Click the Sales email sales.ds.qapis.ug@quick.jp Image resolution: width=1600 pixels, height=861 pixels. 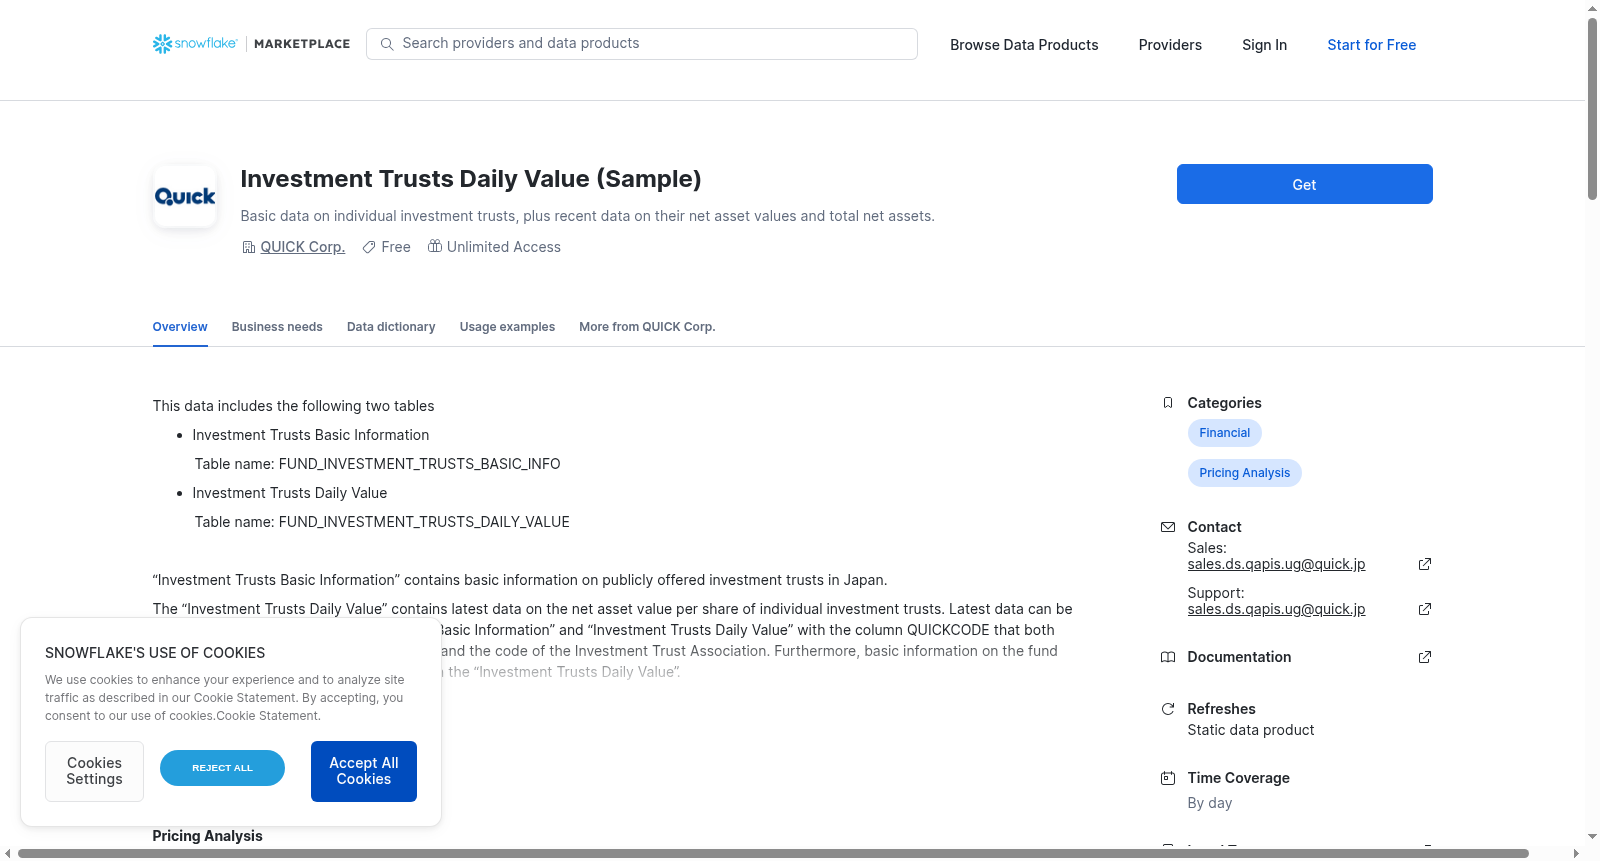tap(1276, 564)
